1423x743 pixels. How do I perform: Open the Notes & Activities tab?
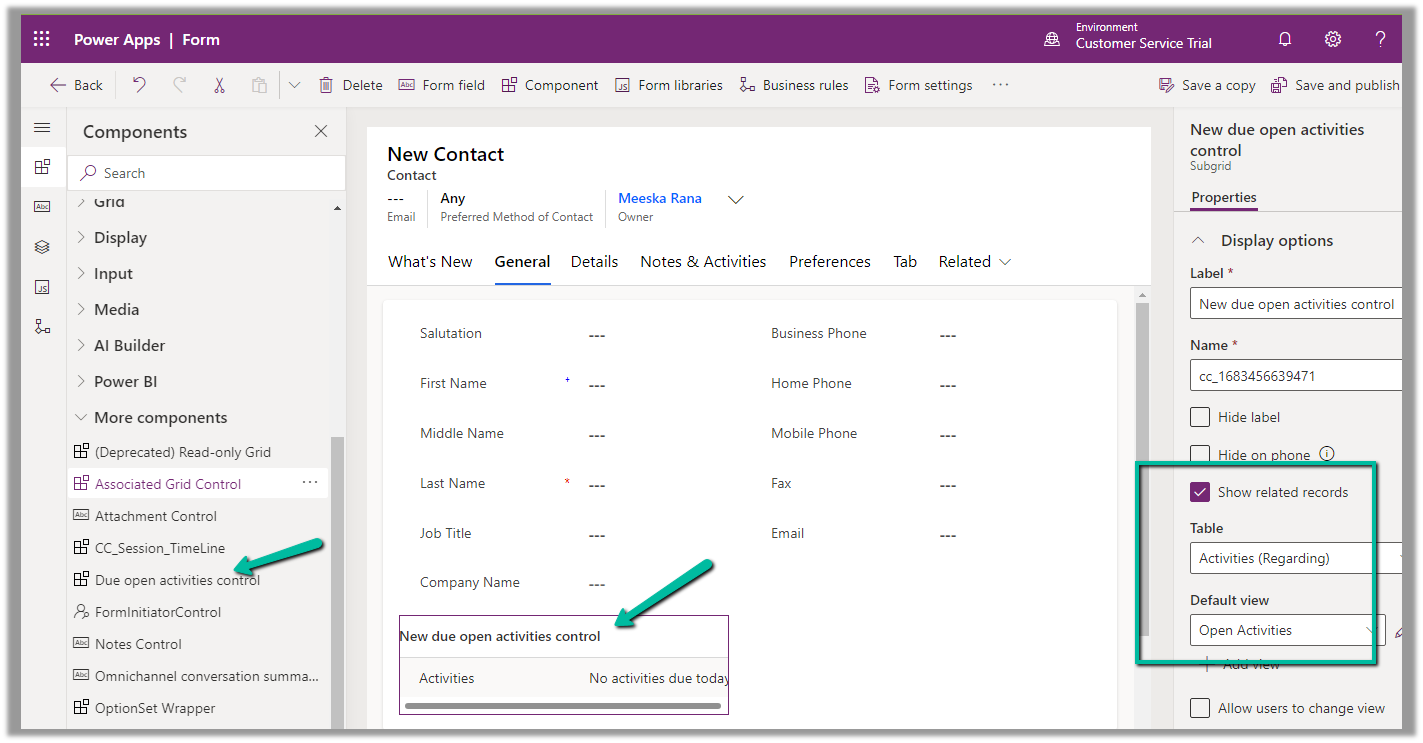[703, 262]
